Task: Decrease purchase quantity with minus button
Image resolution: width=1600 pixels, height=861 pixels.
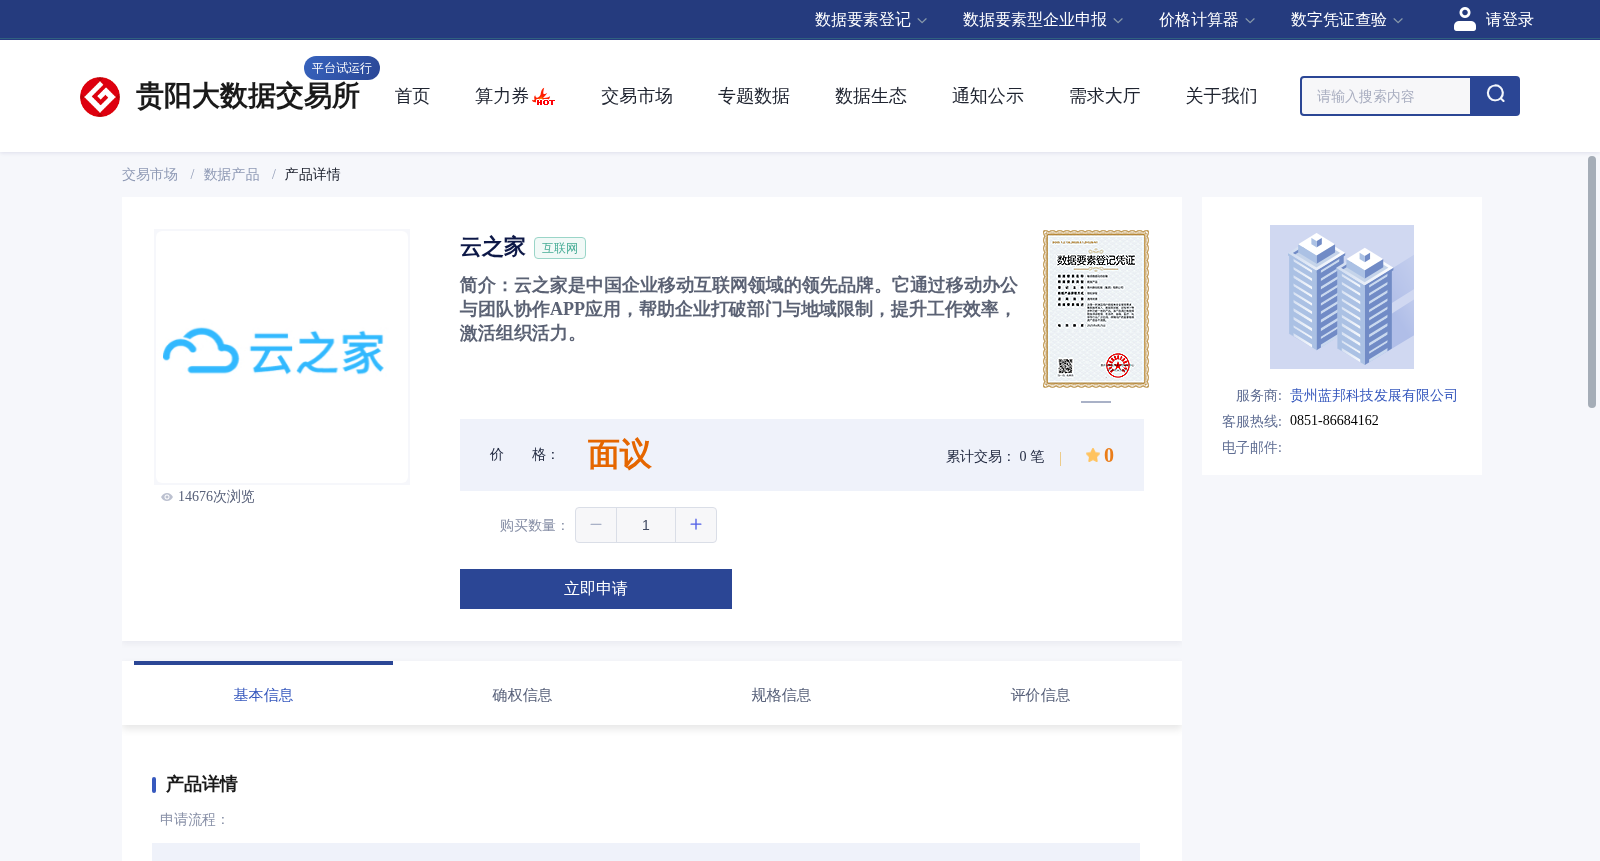Action: pyautogui.click(x=596, y=525)
